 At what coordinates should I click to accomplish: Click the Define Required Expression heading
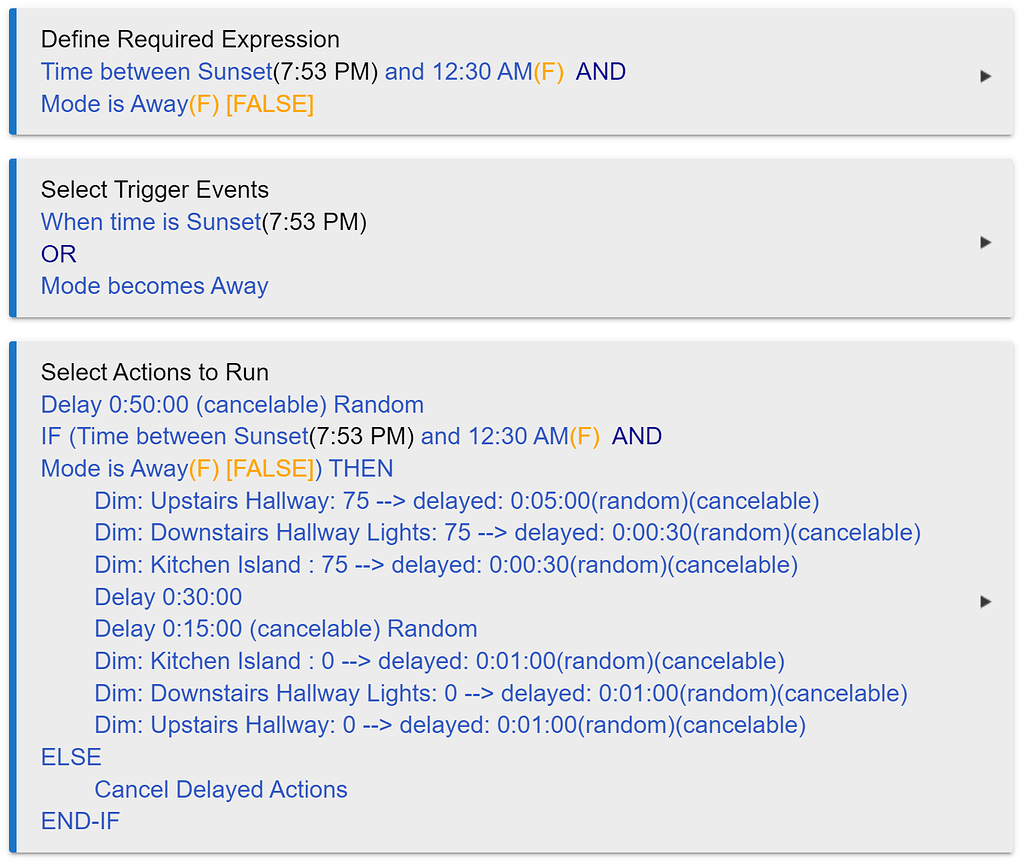[190, 40]
